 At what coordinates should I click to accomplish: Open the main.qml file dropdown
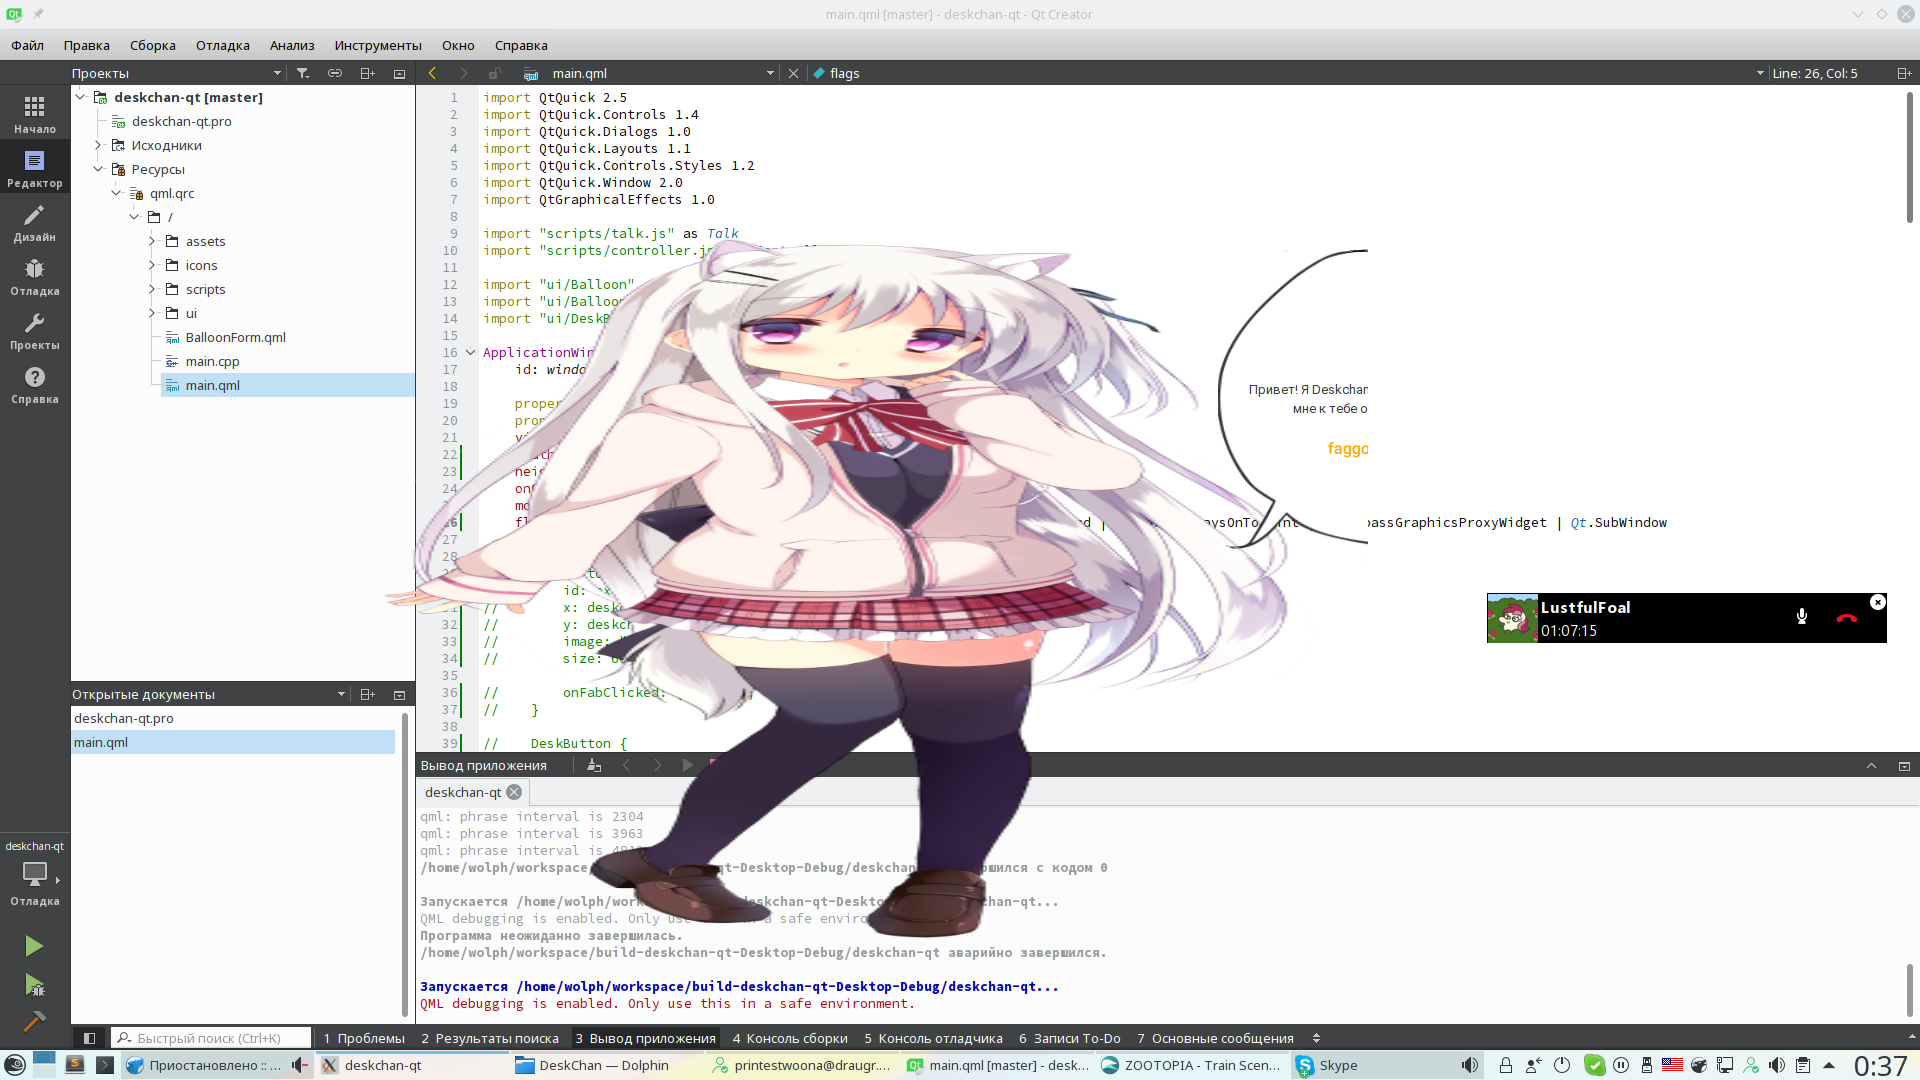click(x=770, y=73)
